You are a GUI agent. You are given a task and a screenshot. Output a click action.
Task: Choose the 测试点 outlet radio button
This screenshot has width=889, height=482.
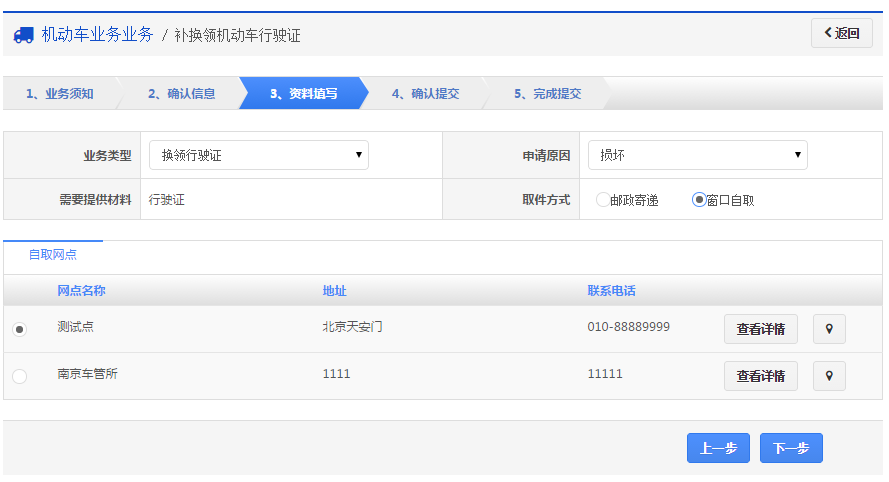(x=20, y=329)
